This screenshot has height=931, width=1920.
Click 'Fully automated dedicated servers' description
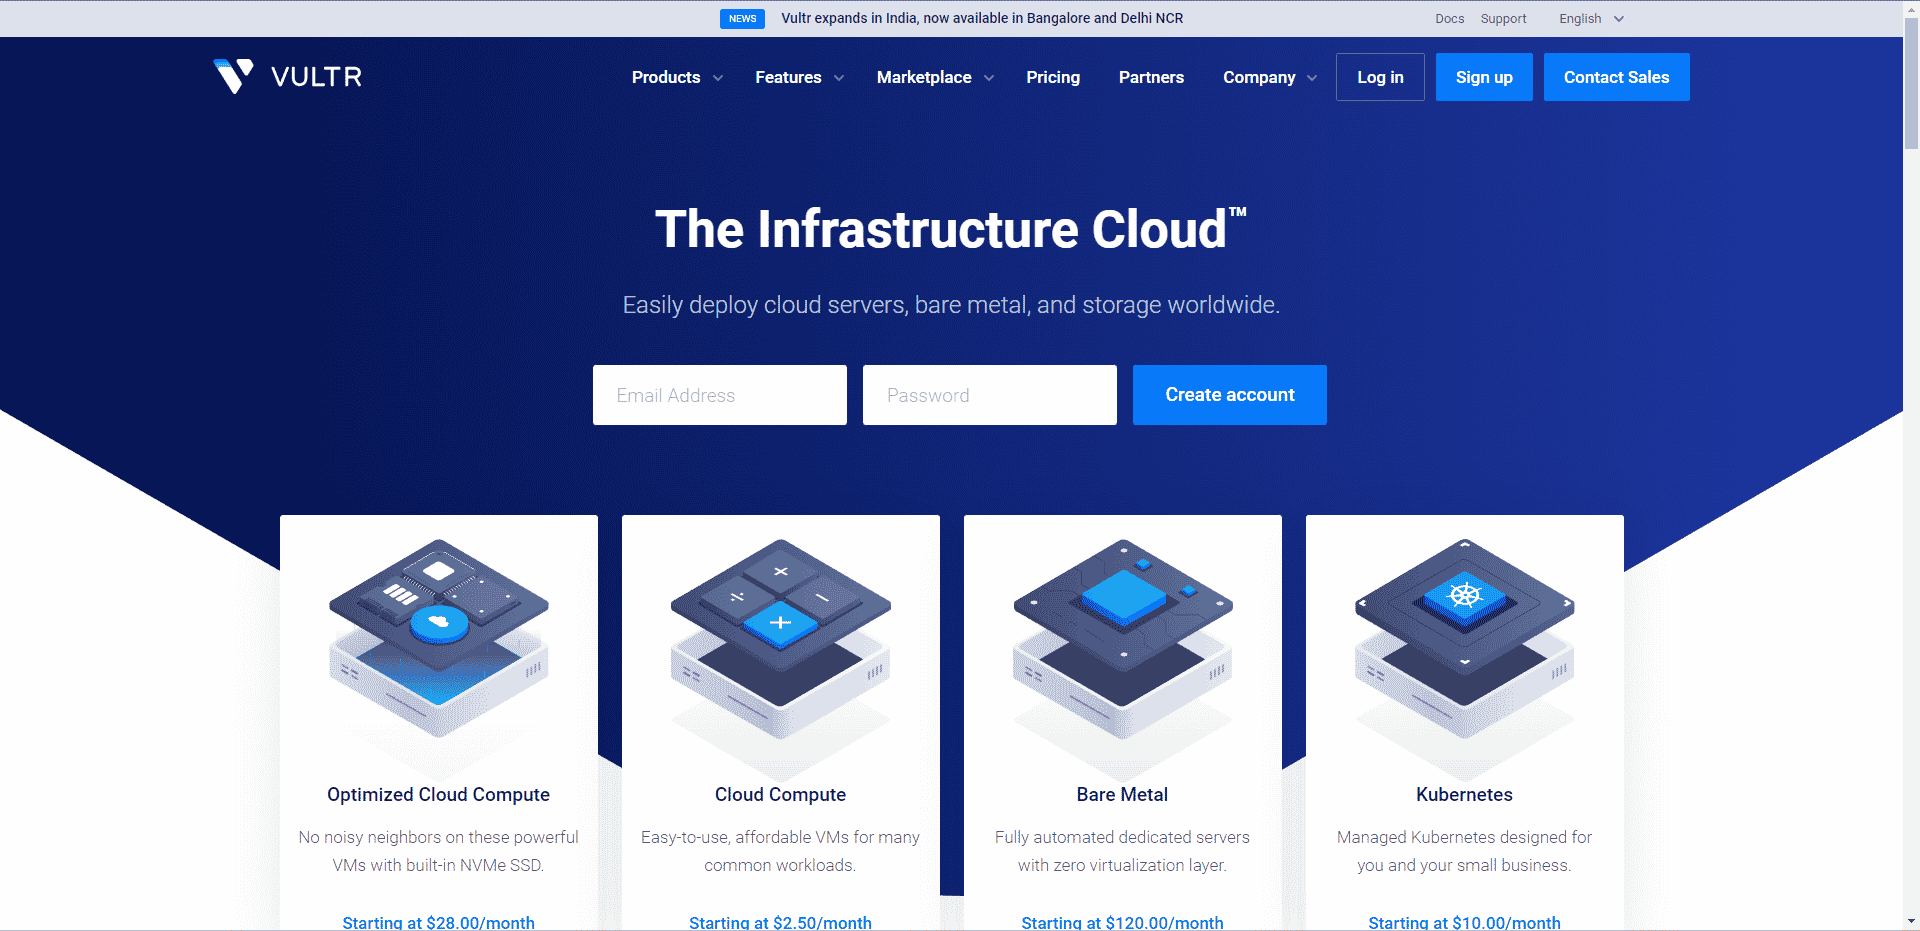1122,851
